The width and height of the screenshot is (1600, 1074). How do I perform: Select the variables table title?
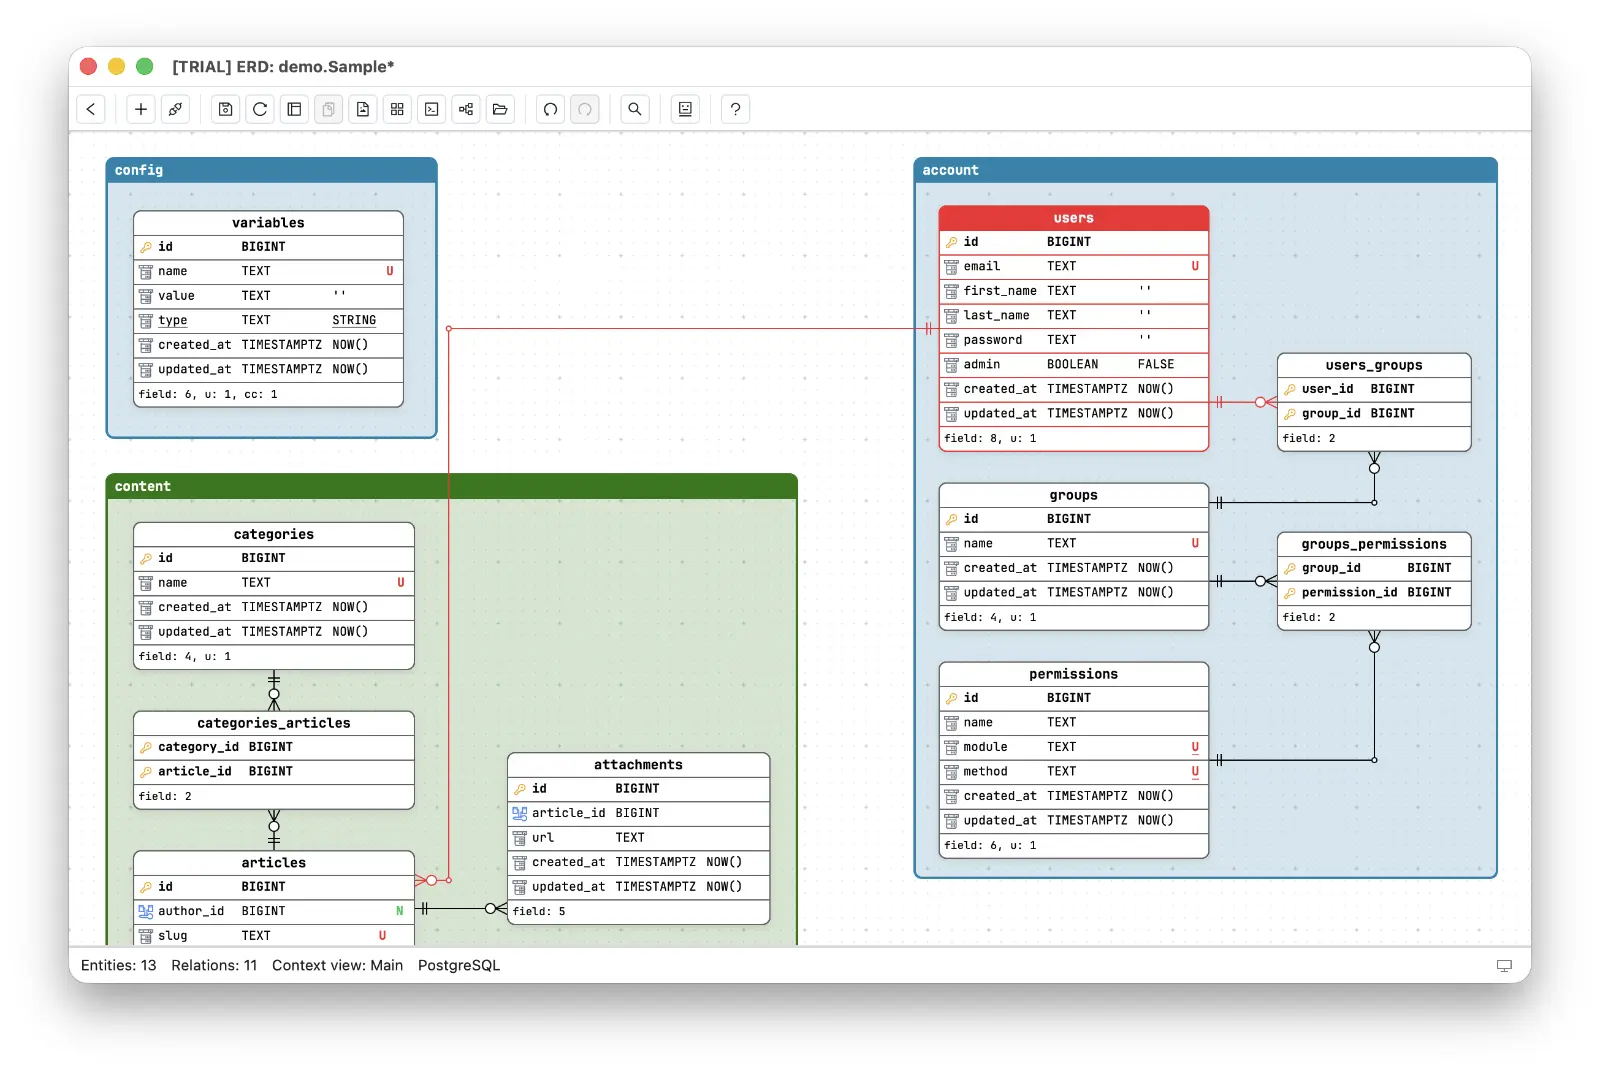(x=268, y=223)
